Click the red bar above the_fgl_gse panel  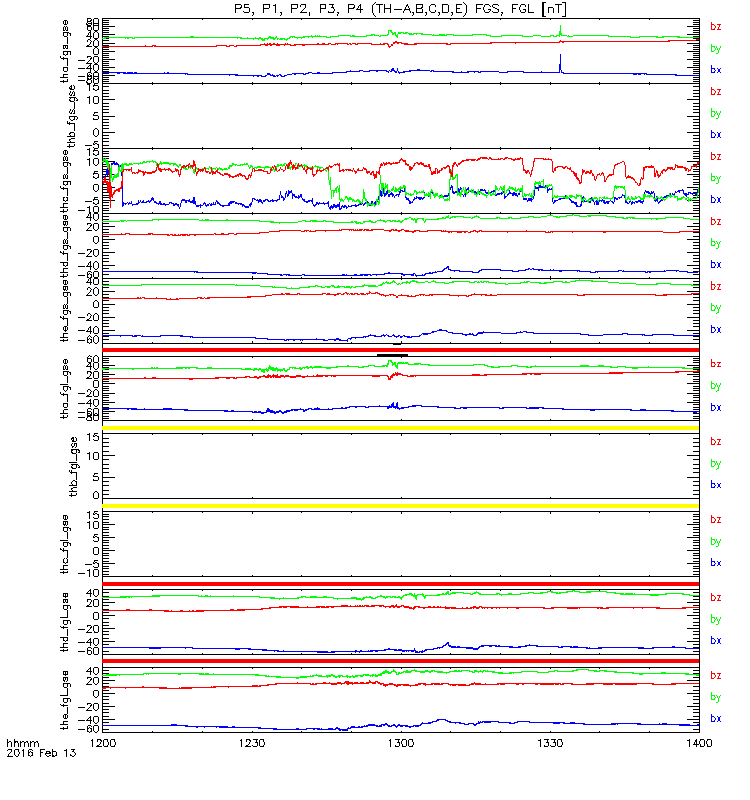tap(401, 661)
